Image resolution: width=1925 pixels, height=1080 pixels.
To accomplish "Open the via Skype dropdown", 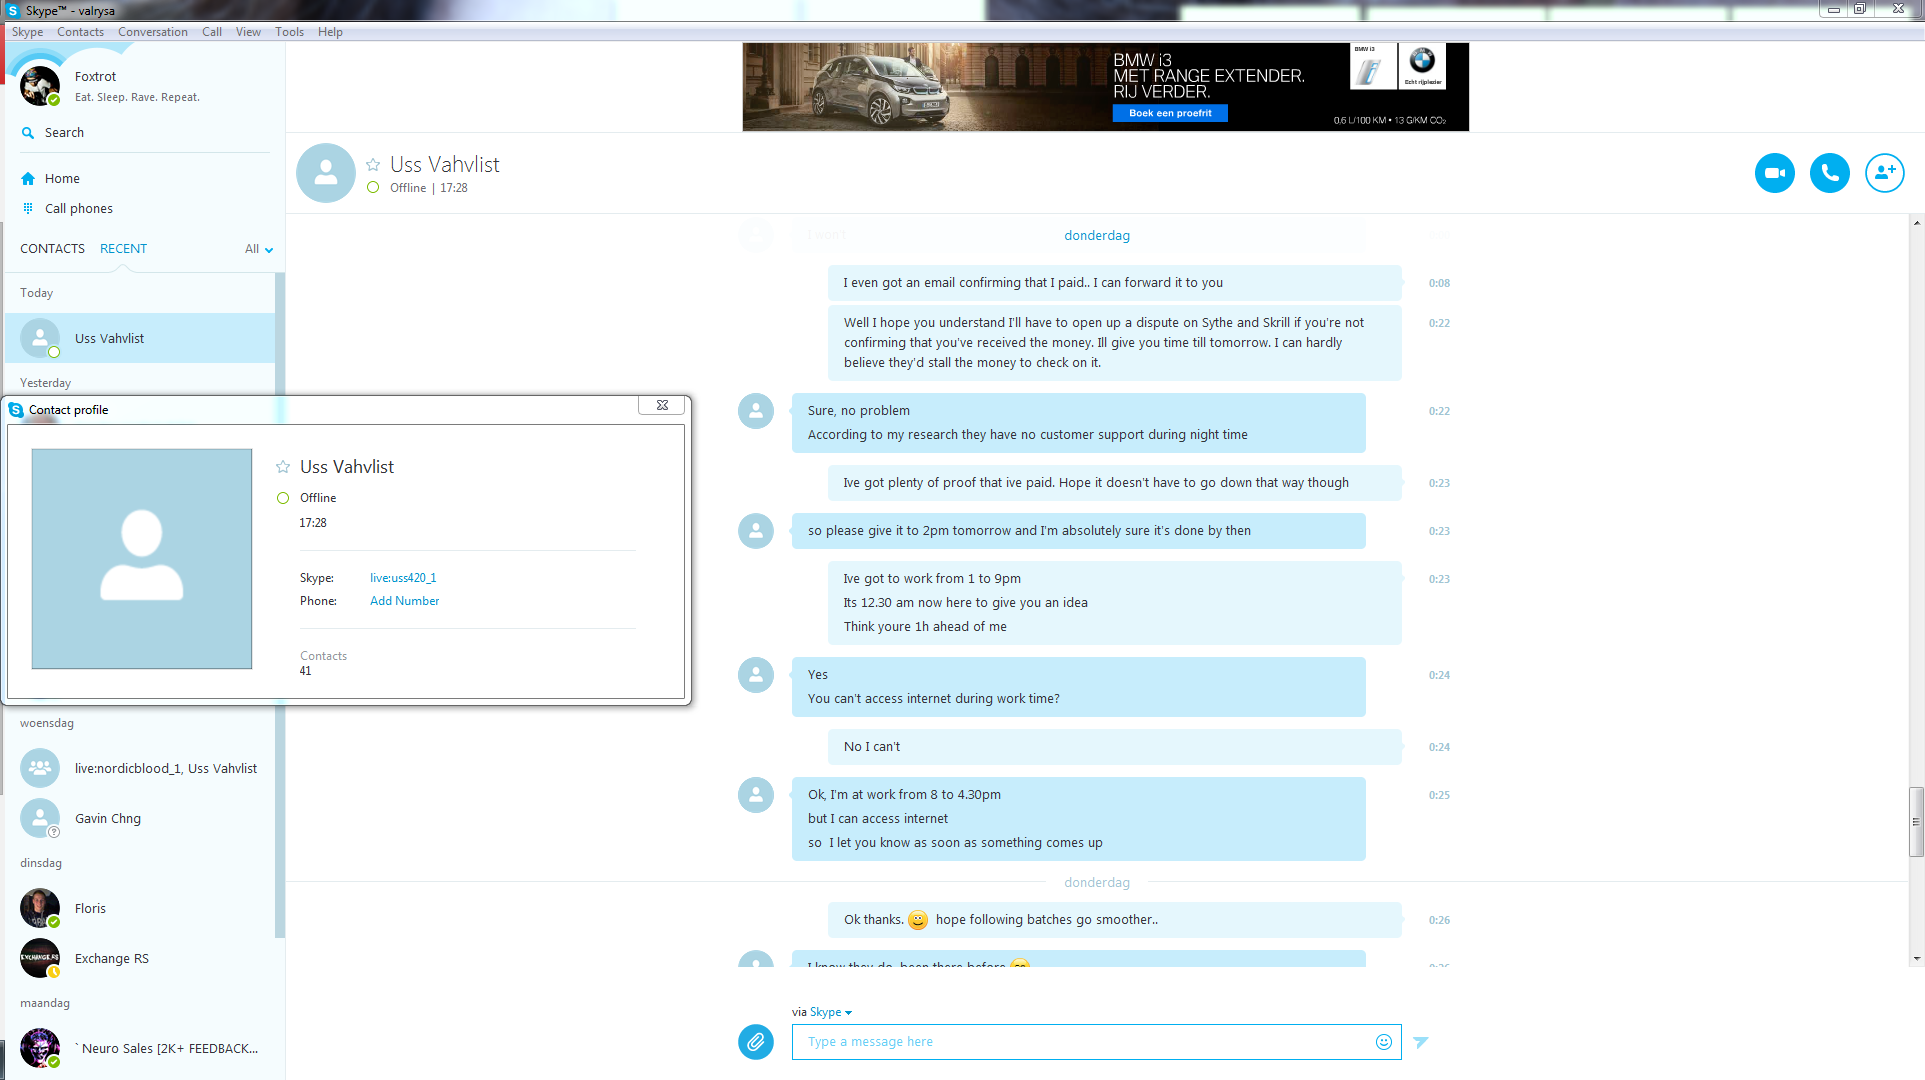I will click(x=830, y=1012).
